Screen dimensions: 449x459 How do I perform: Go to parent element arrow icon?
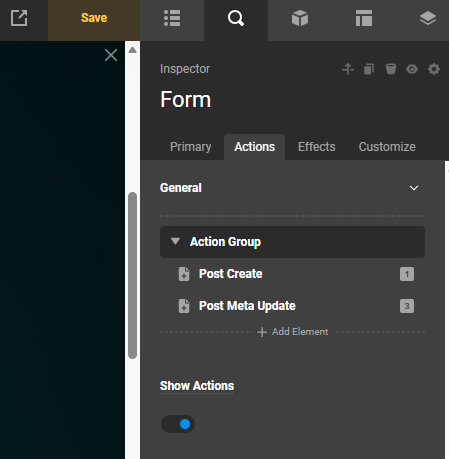pyautogui.click(x=348, y=69)
